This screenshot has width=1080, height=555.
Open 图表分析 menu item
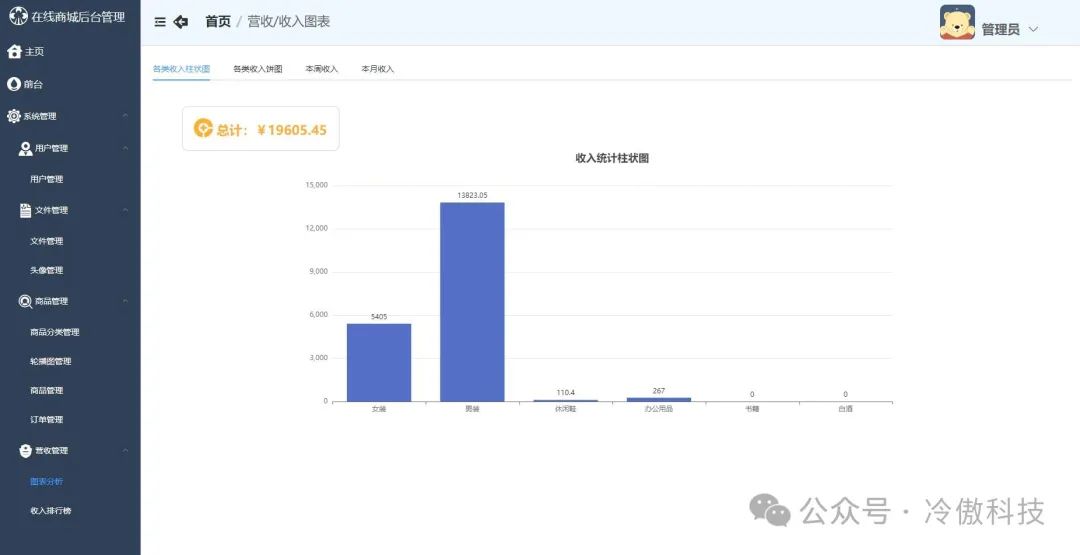47,482
